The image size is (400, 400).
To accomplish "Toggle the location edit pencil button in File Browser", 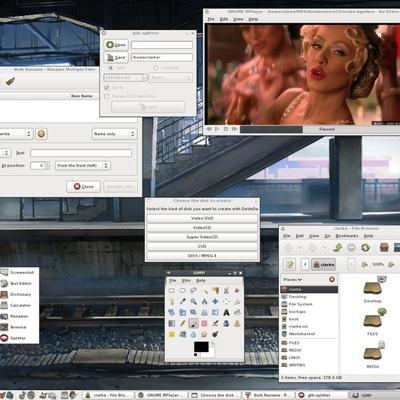I will [x=290, y=264].
